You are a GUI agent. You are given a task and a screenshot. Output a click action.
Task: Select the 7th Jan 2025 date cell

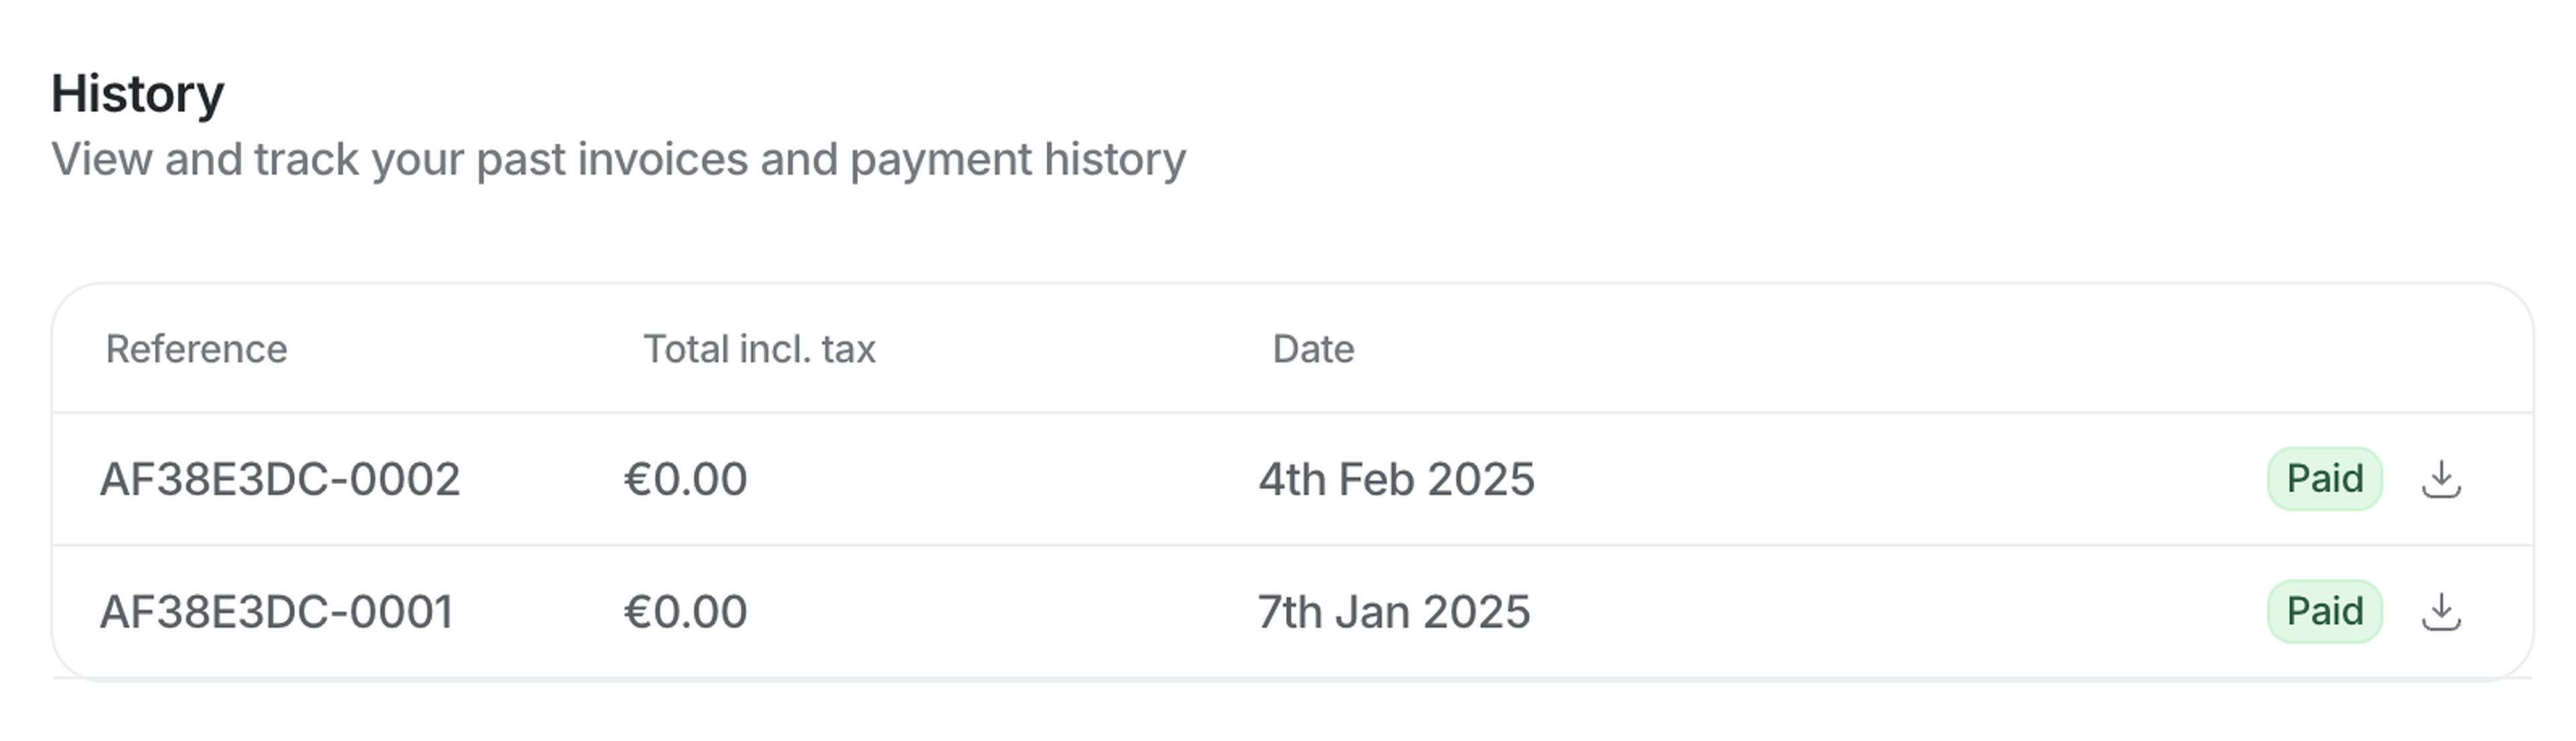[1393, 611]
